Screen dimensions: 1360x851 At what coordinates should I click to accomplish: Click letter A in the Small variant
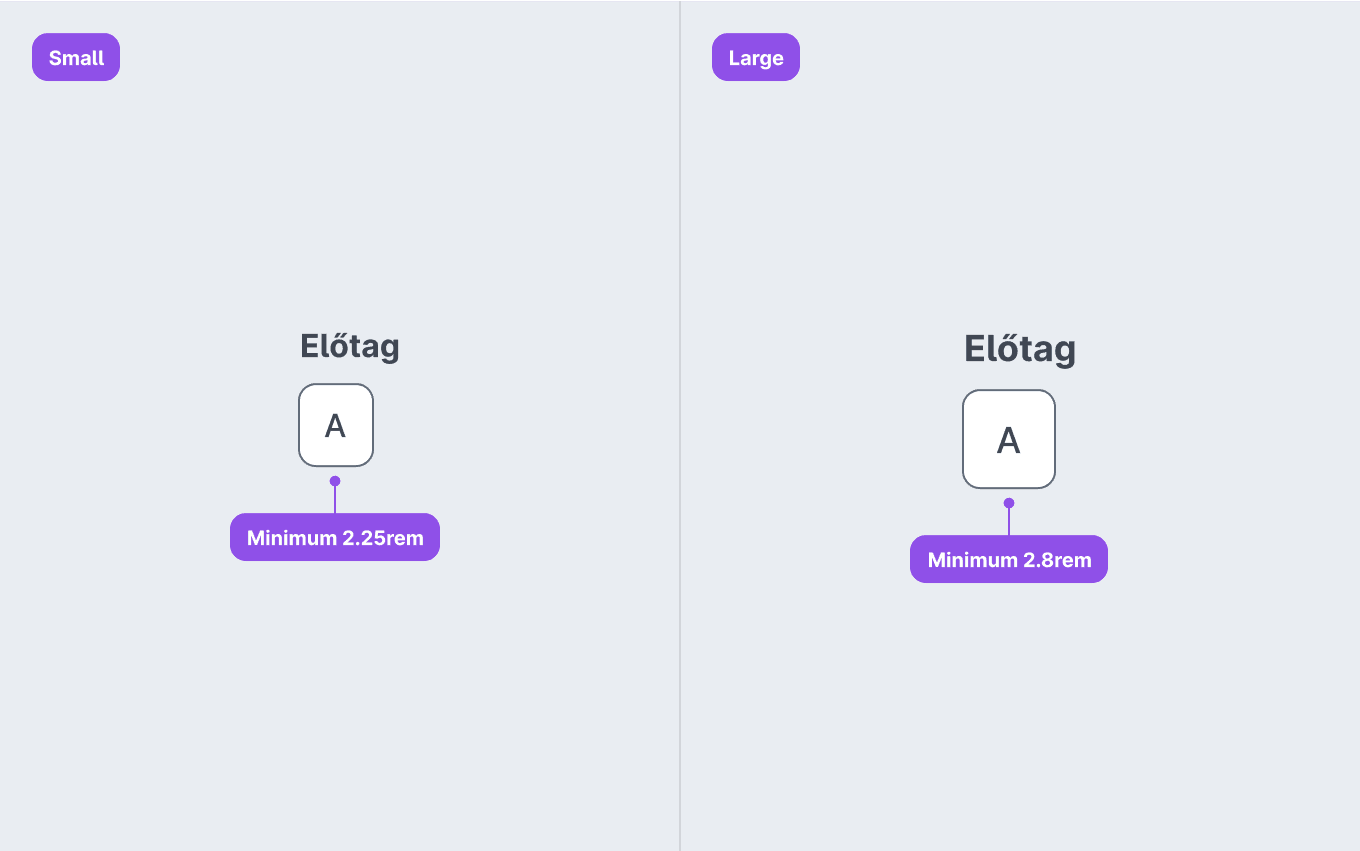coord(336,426)
